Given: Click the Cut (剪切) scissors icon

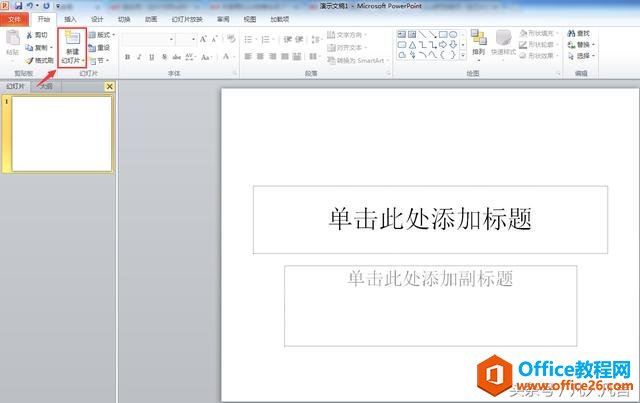Looking at the screenshot, I should (31, 34).
